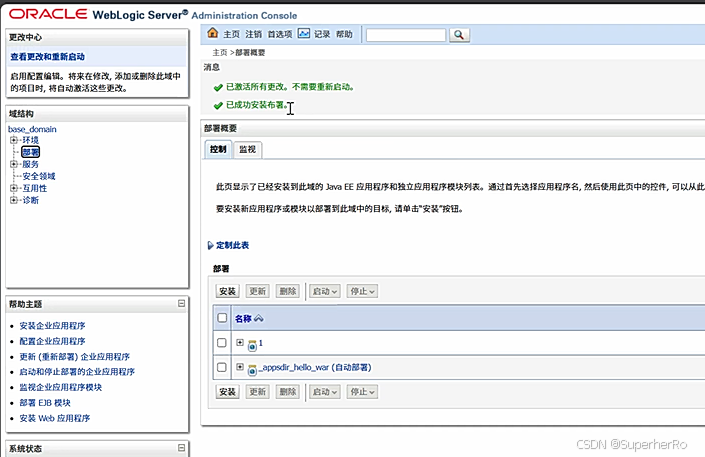The image size is (705, 457).
Task: Go to 主页 in the toolbar
Action: click(x=232, y=34)
